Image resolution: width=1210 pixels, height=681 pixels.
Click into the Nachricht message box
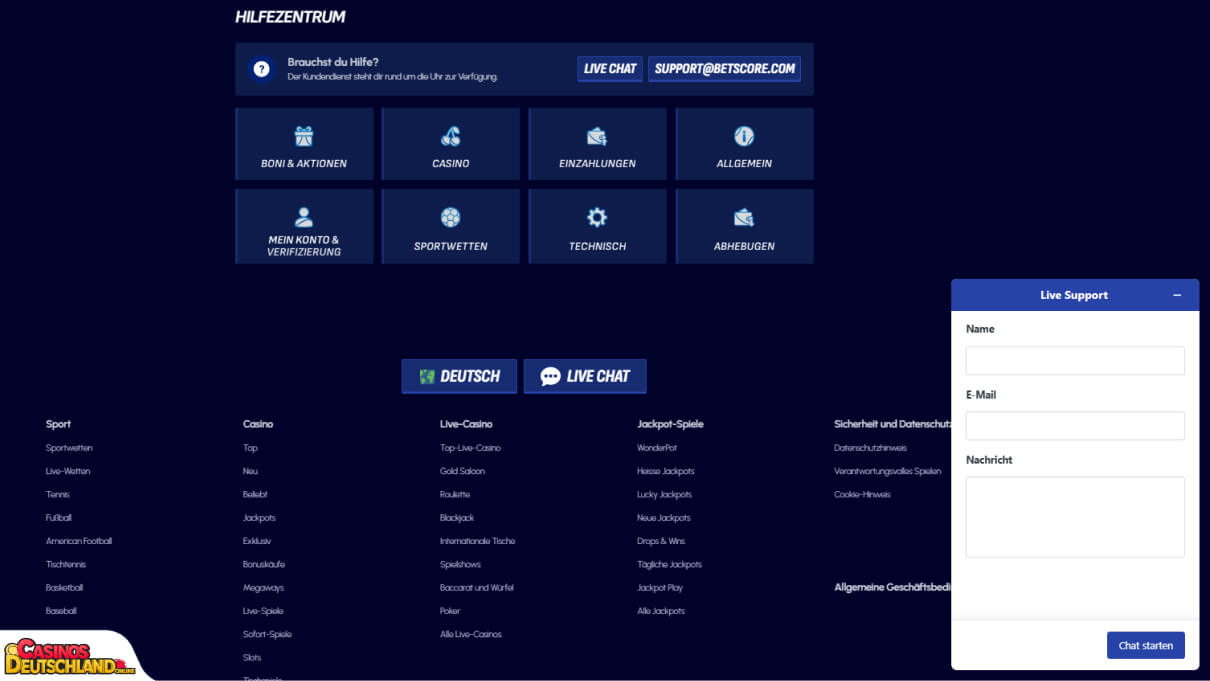coord(1075,517)
